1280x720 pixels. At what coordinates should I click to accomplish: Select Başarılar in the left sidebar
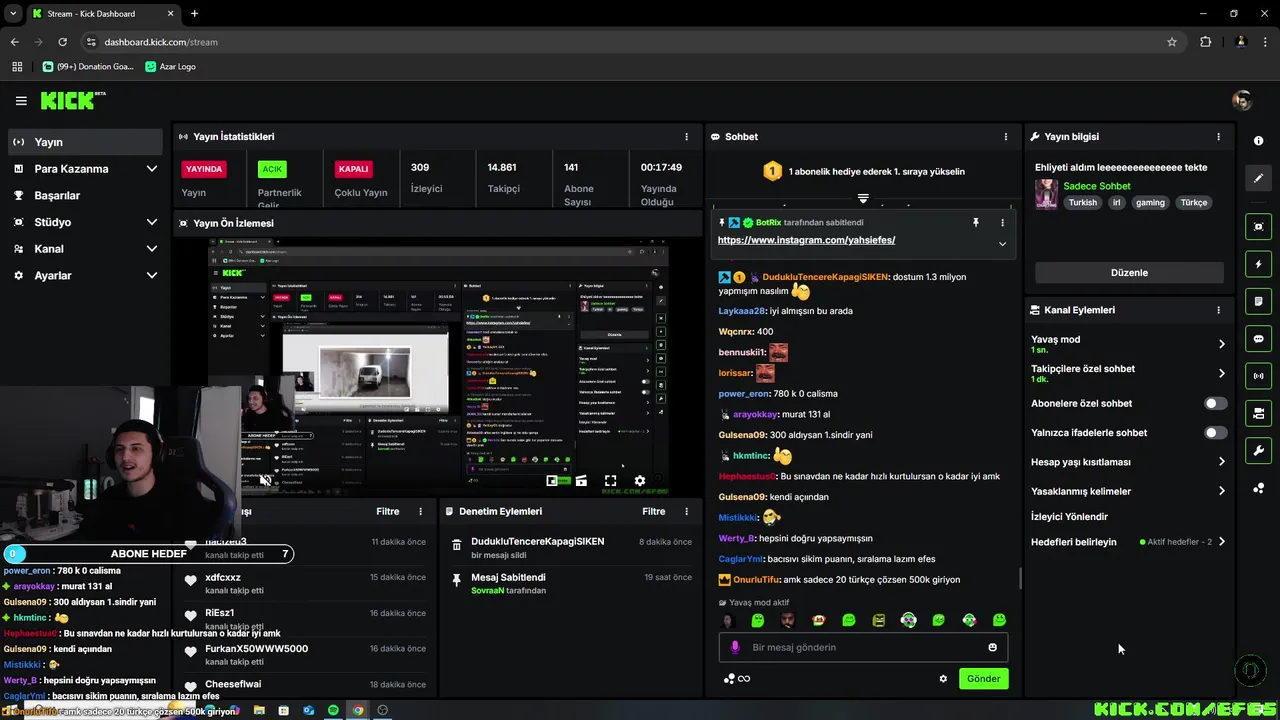point(85,196)
